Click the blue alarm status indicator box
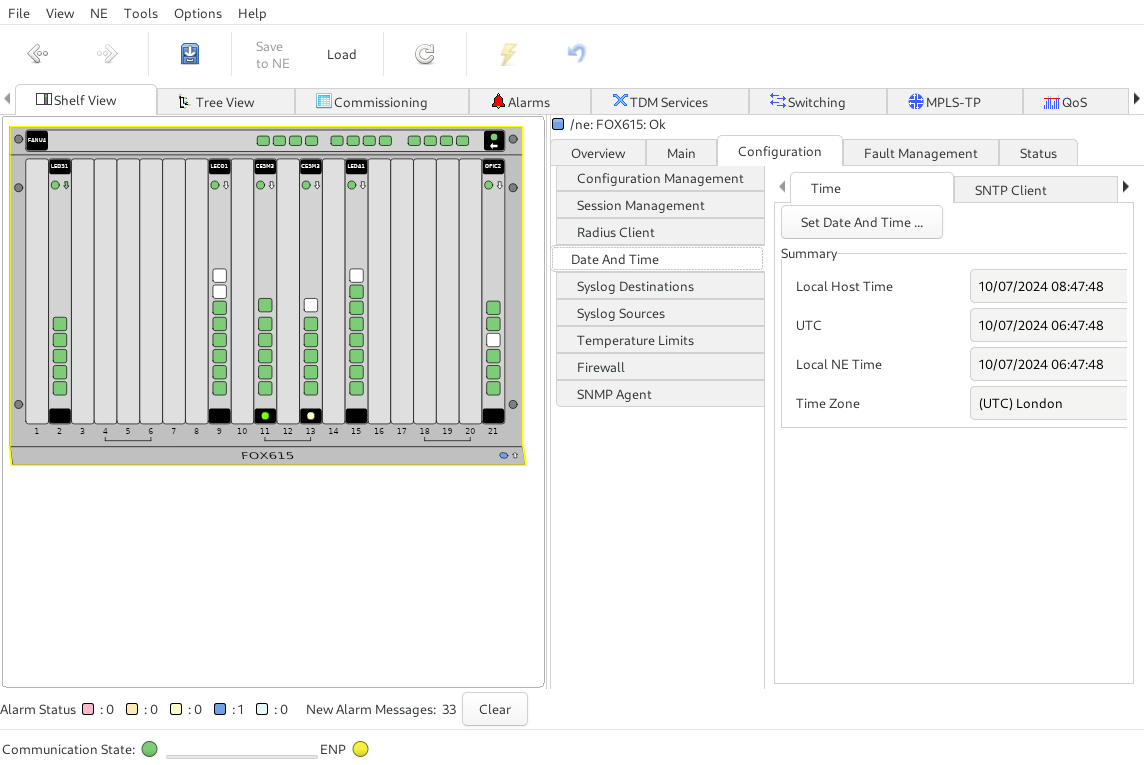The width and height of the screenshot is (1144, 765). pyautogui.click(x=220, y=710)
